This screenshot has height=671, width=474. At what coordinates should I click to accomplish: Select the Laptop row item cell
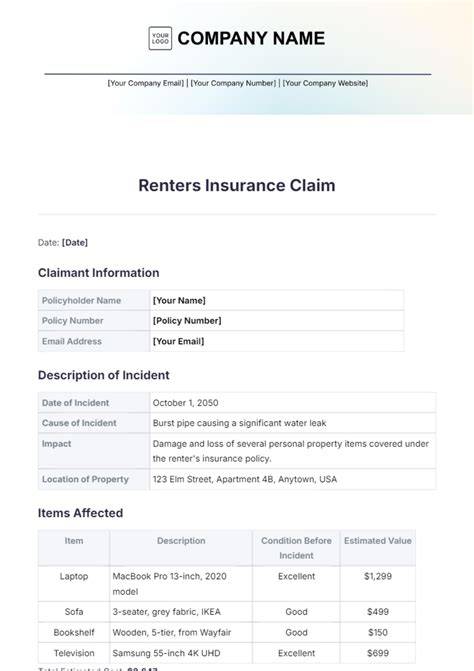(74, 584)
